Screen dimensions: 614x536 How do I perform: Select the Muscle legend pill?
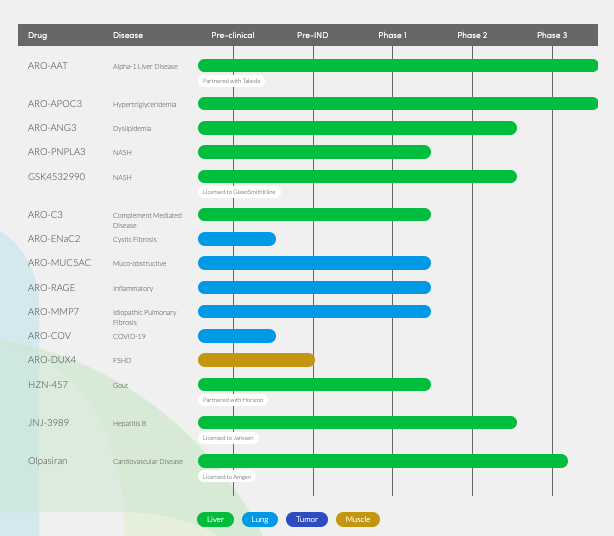(358, 519)
